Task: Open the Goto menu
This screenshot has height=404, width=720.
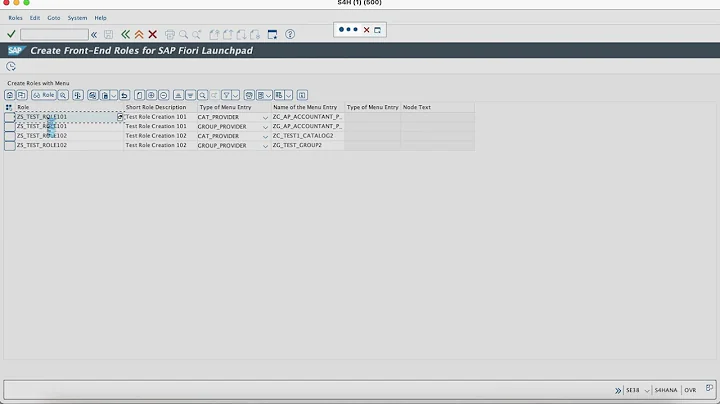Action: [x=54, y=18]
